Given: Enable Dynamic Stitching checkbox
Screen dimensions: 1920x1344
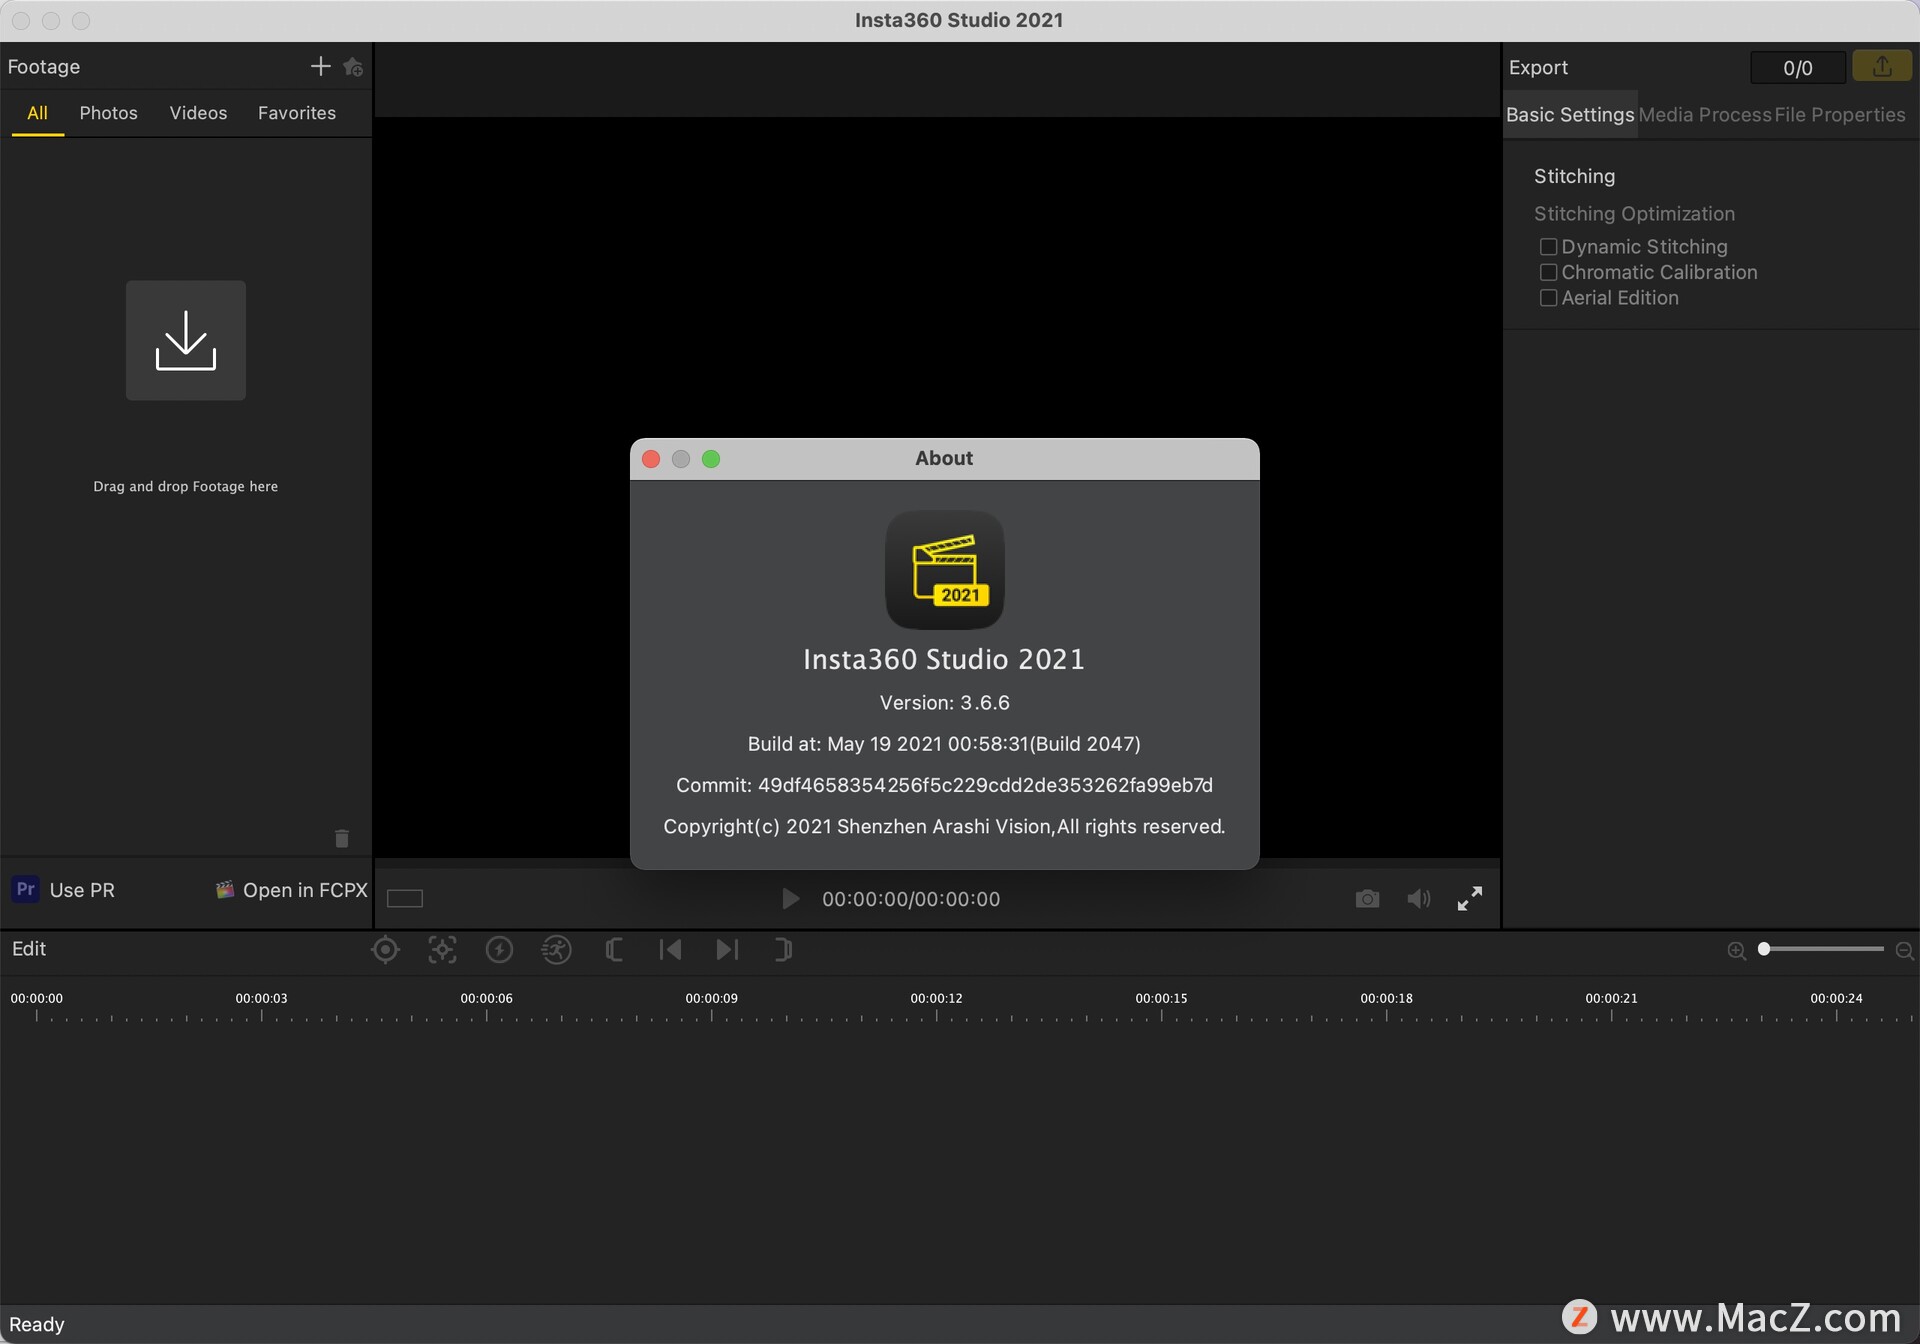Looking at the screenshot, I should coord(1548,247).
